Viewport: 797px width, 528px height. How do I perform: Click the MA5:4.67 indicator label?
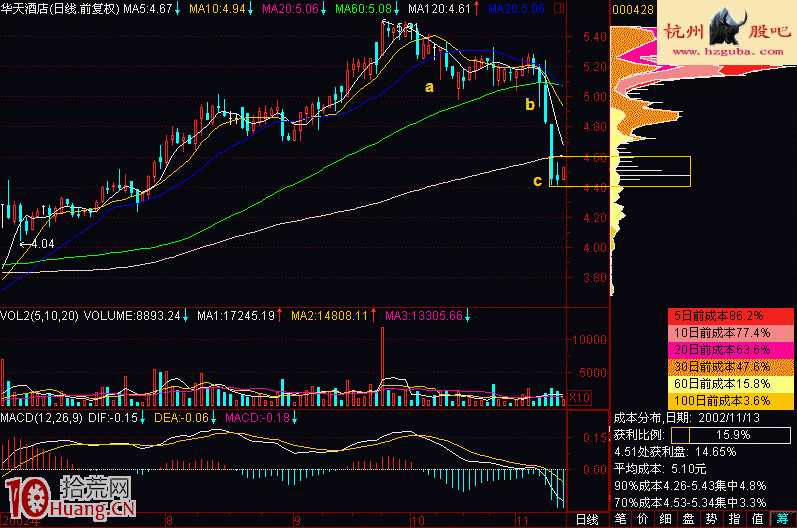(x=148, y=9)
